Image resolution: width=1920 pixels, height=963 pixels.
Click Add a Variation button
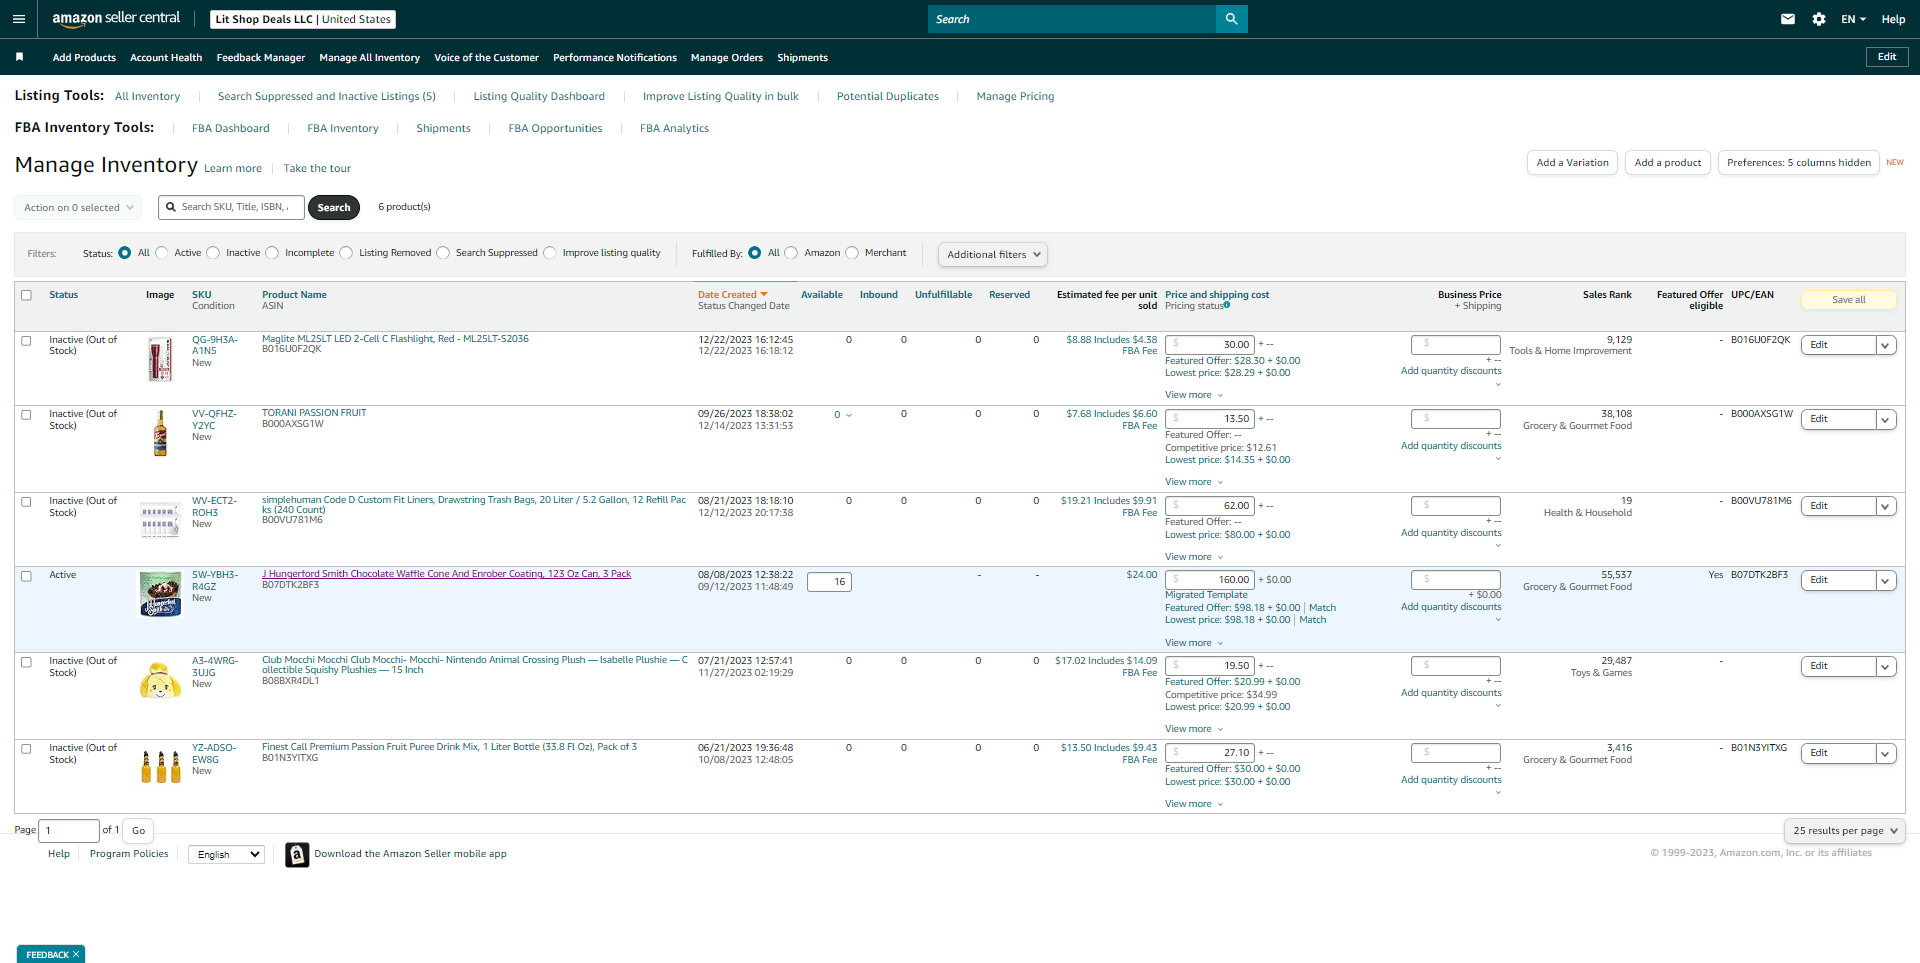(1572, 163)
